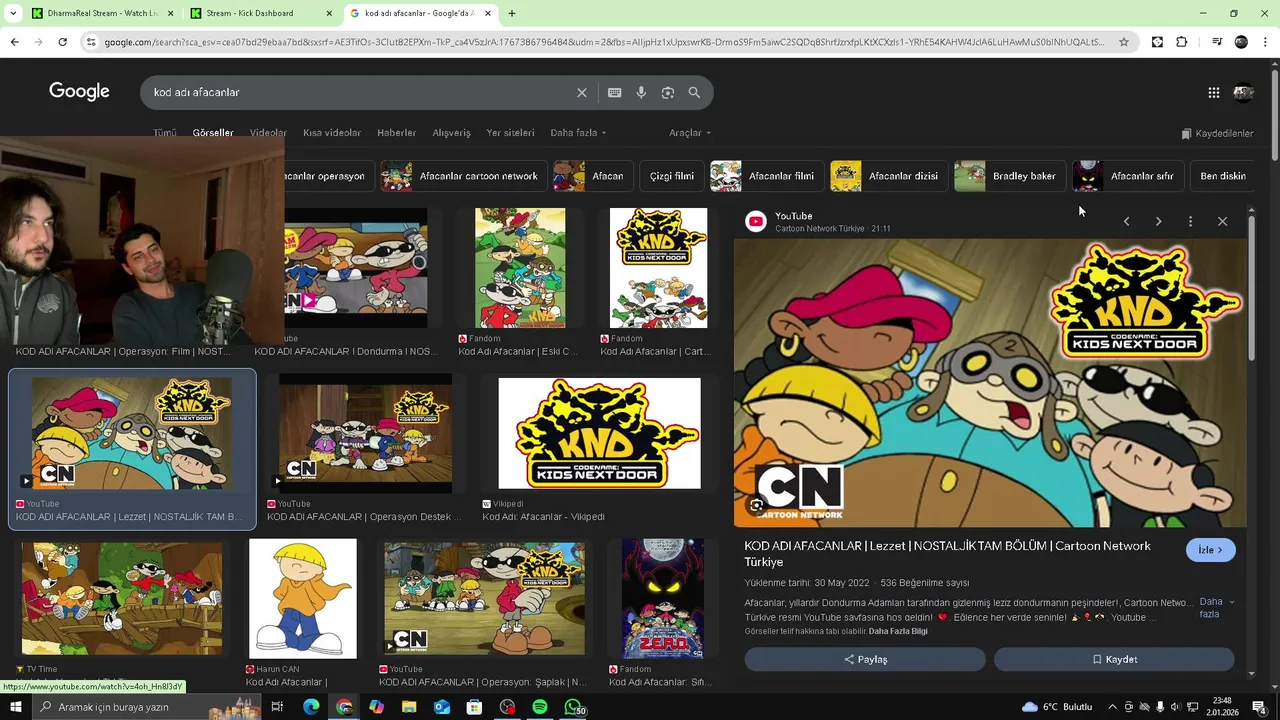Search by image with the camera lens icon
Image resolution: width=1280 pixels, height=720 pixels.
pyautogui.click(x=668, y=92)
